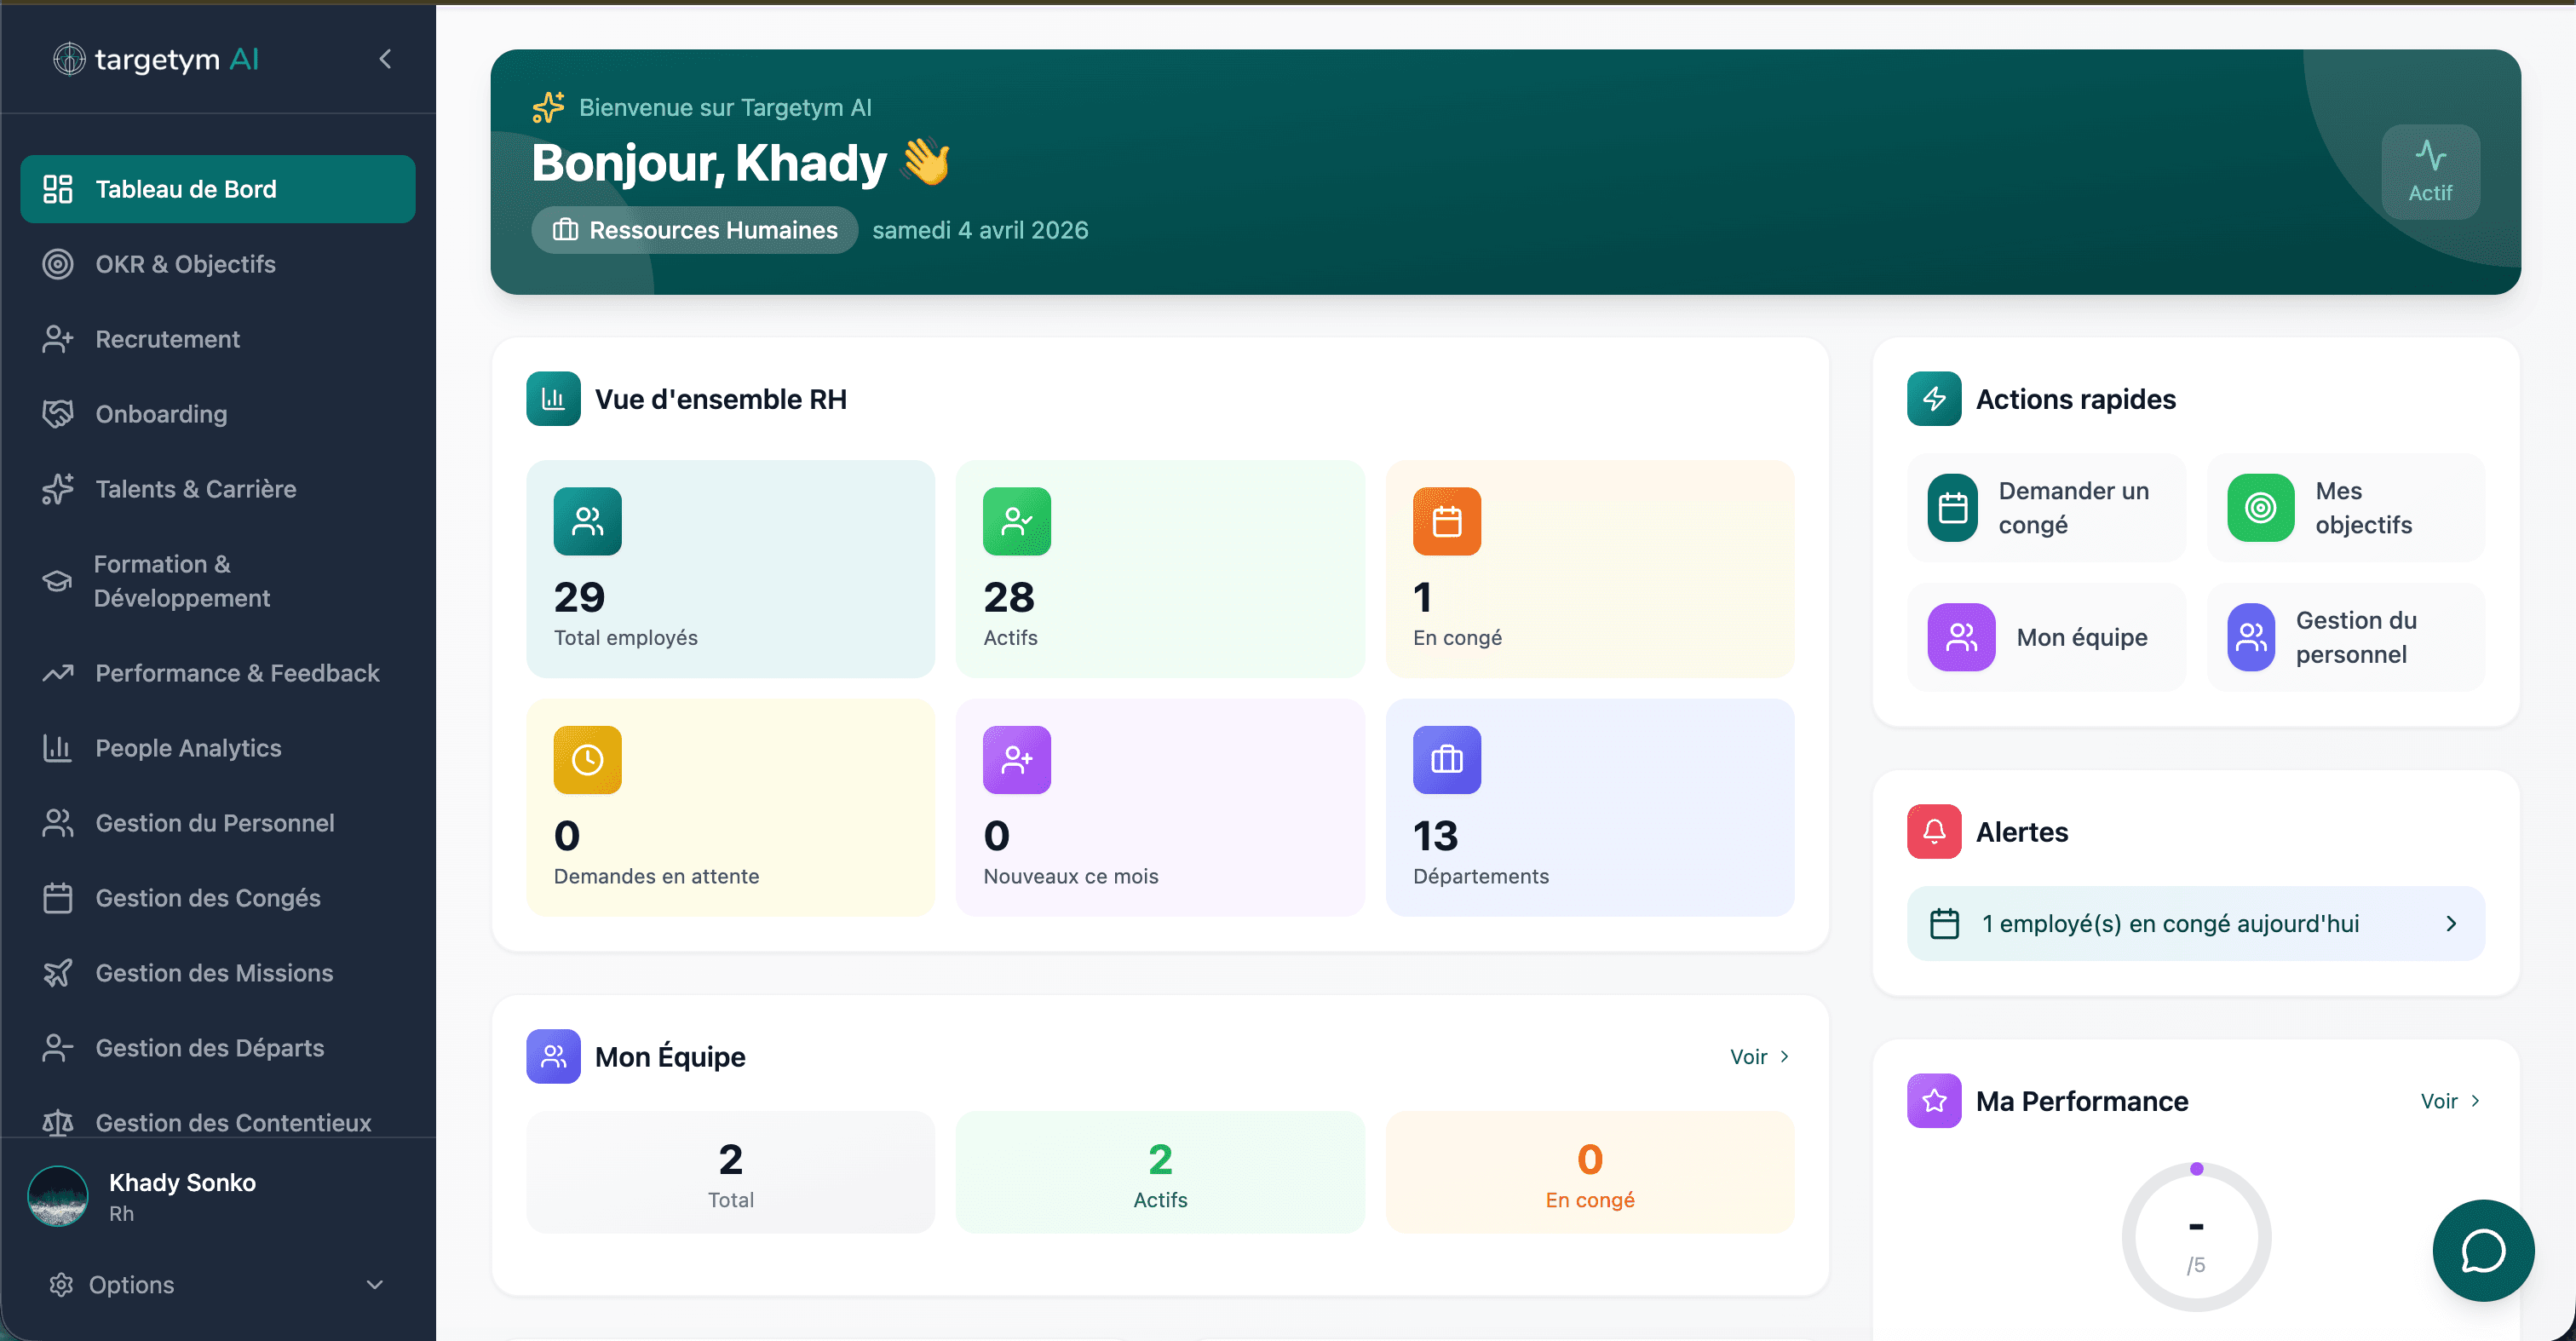Click the Mes objectifs target icon

(x=2261, y=507)
